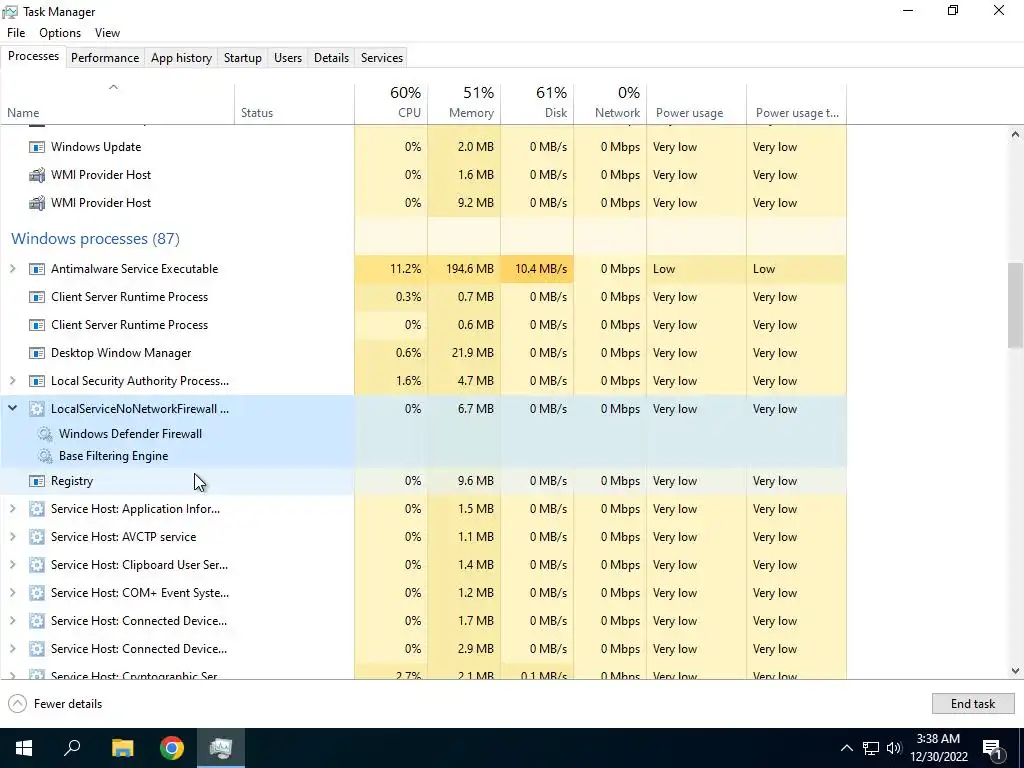Sort by the Memory column header
This screenshot has height=768, width=1024.
click(464, 103)
